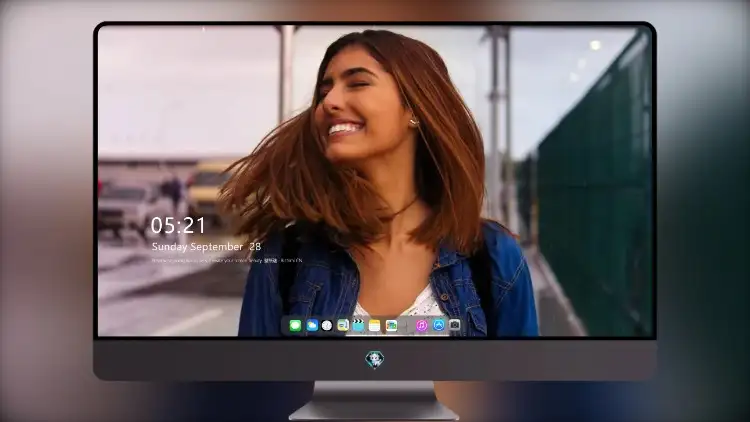Open the green Messages app in the dock
Image resolution: width=750 pixels, height=422 pixels.
pyautogui.click(x=295, y=326)
